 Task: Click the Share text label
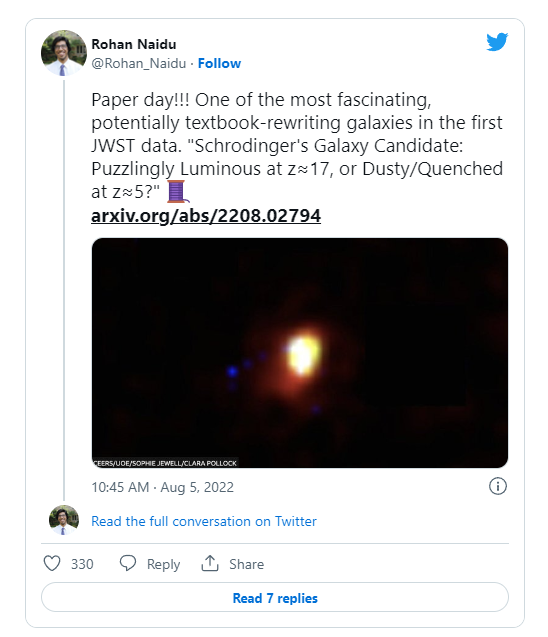coord(247,564)
